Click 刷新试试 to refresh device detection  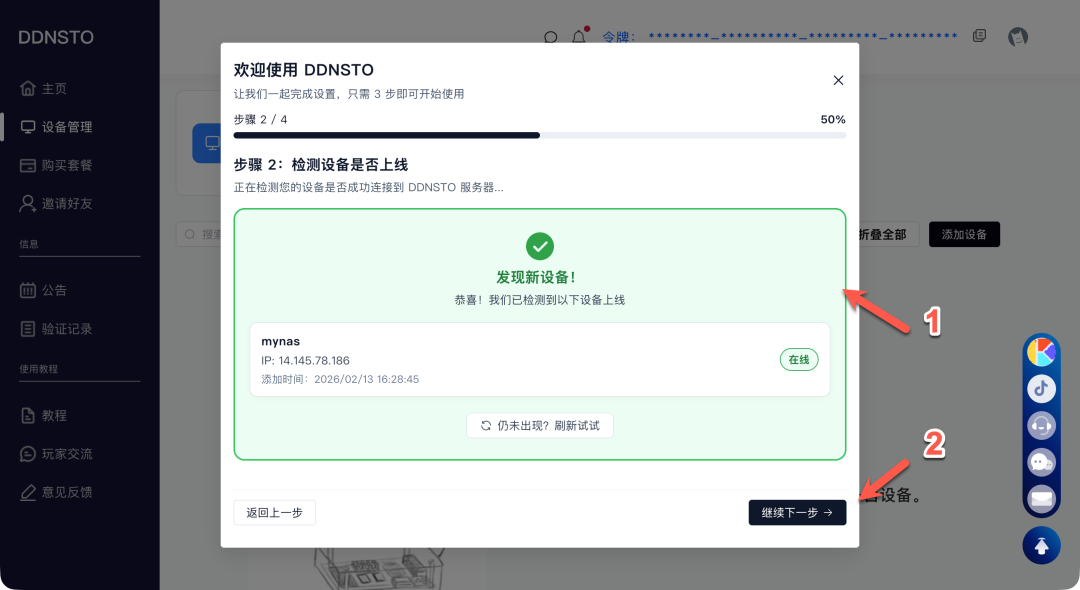539,425
